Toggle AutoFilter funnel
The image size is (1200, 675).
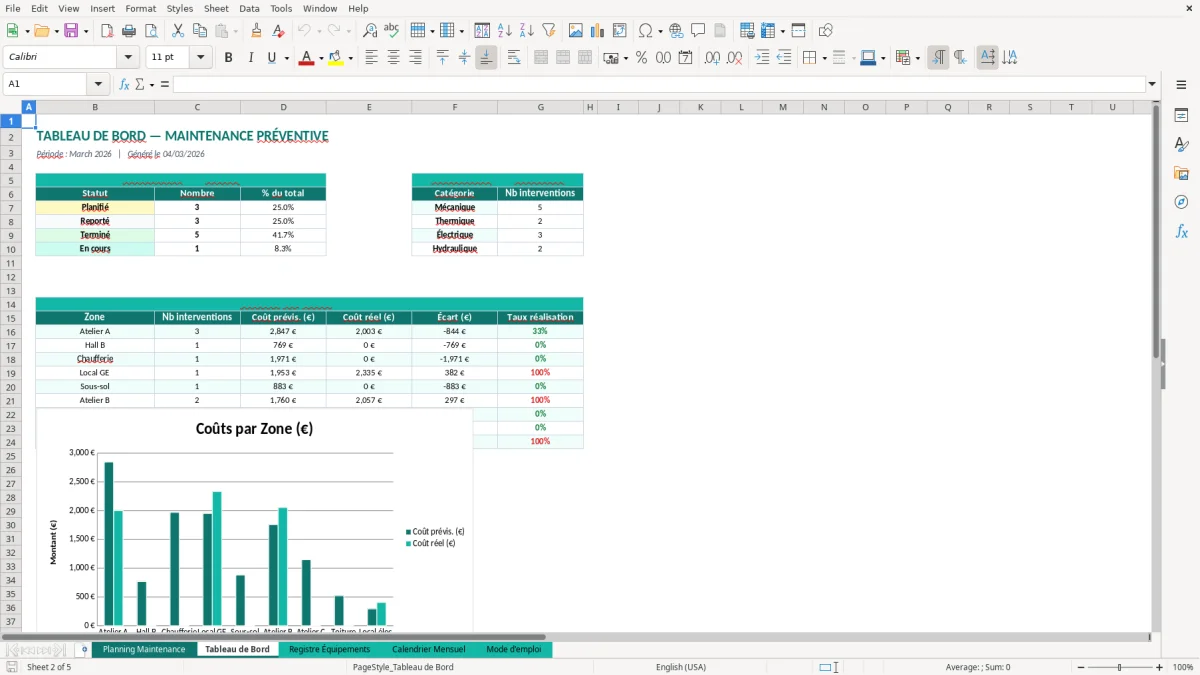click(x=549, y=31)
